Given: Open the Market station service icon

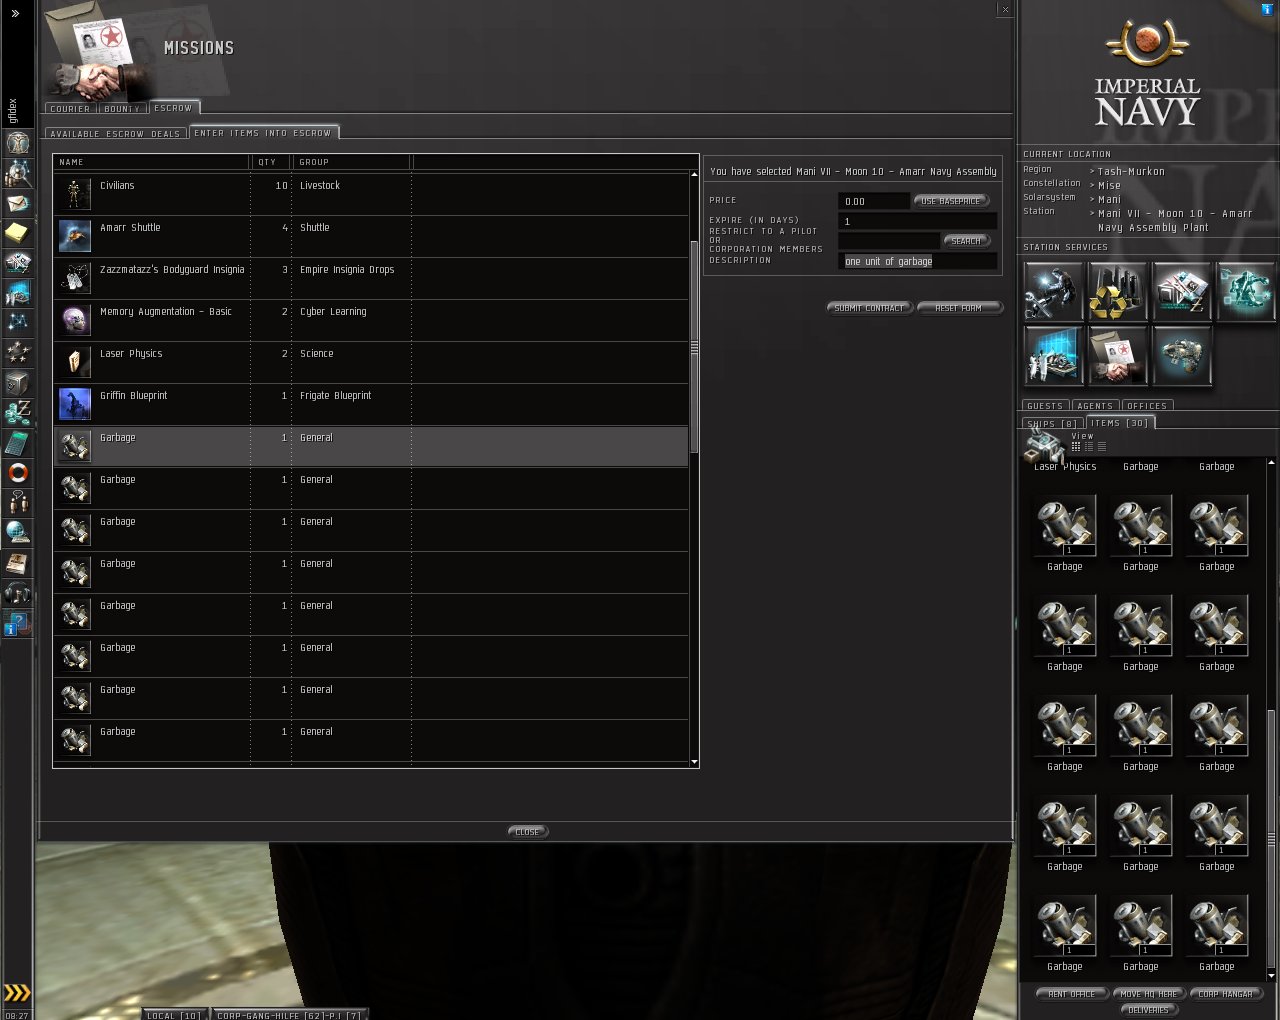Looking at the screenshot, I should [x=1181, y=291].
